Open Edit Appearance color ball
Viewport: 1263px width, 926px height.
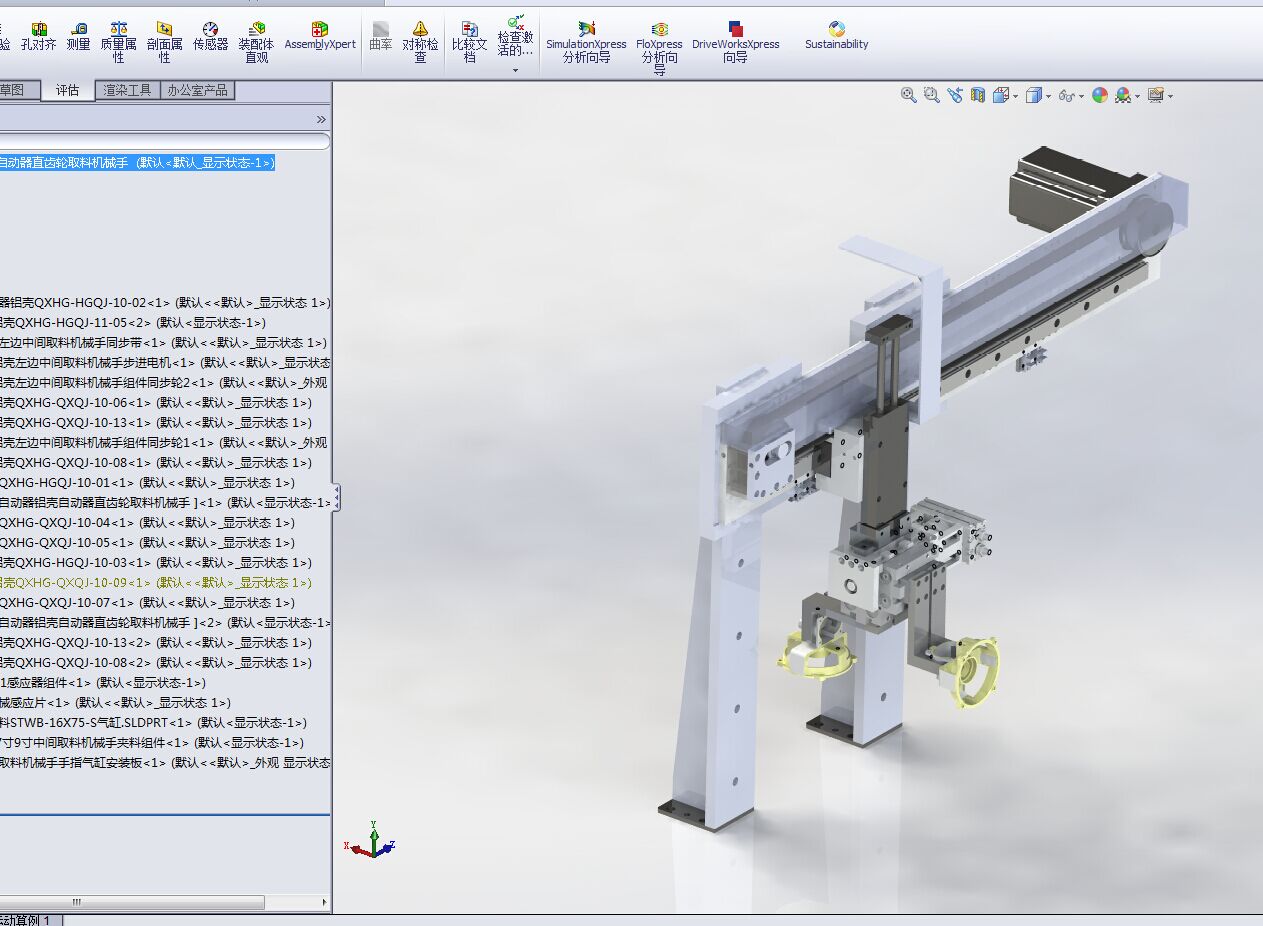click(x=1100, y=95)
